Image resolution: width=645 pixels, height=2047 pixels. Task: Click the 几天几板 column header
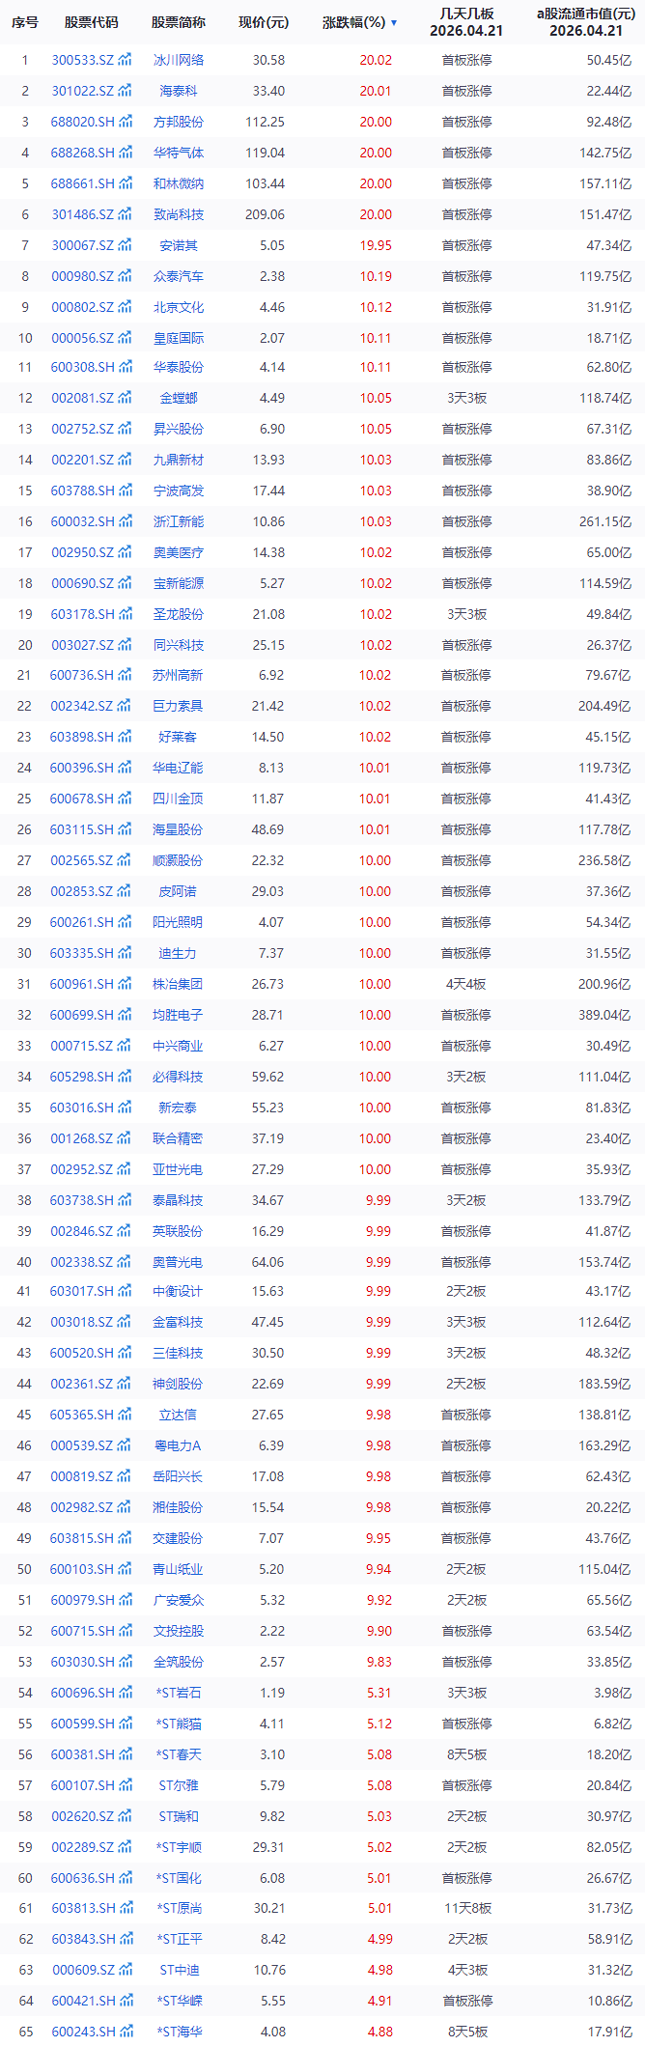pyautogui.click(x=466, y=14)
